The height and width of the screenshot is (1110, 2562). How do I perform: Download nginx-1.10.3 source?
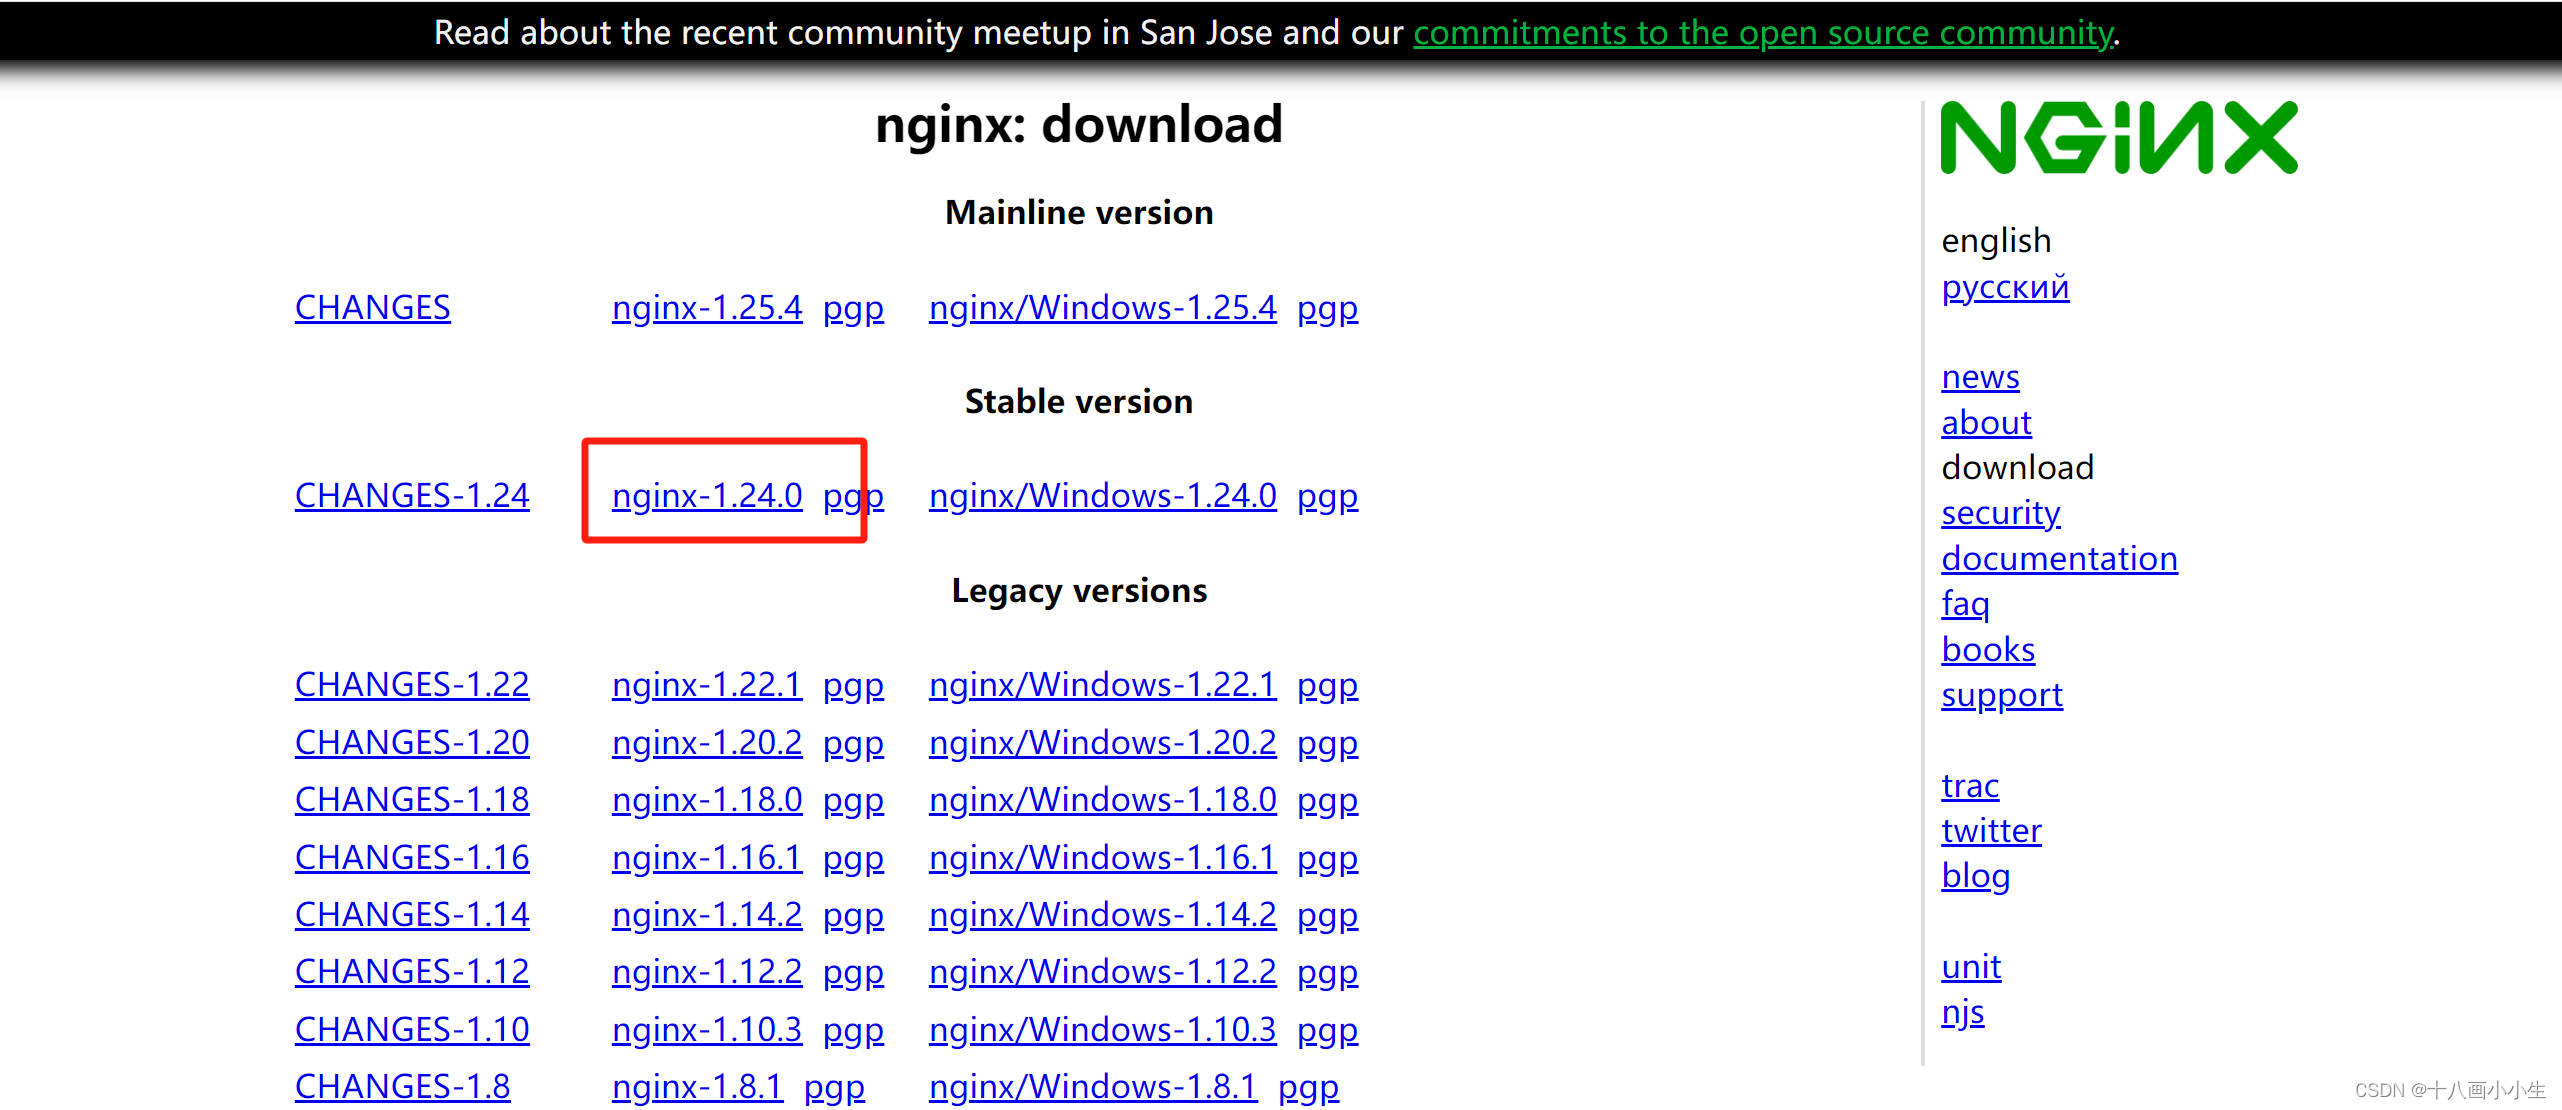[x=707, y=1029]
